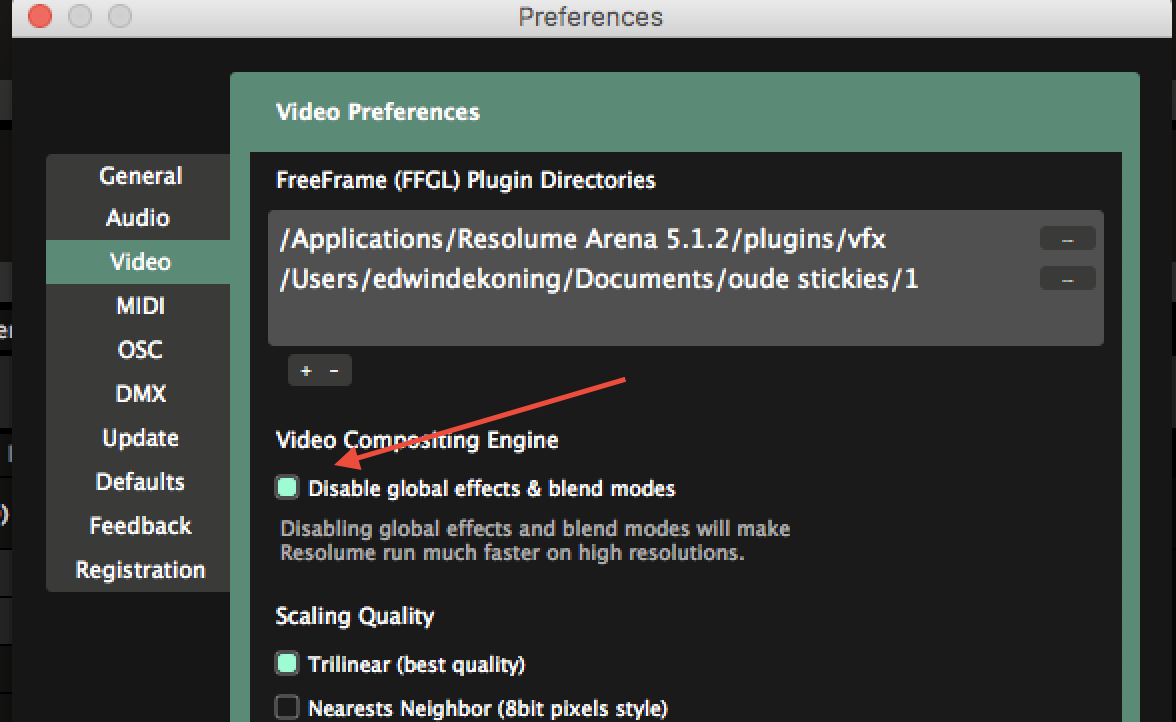This screenshot has height=722, width=1176.
Task: Enable Trilinear best quality scaling
Action: [288, 663]
